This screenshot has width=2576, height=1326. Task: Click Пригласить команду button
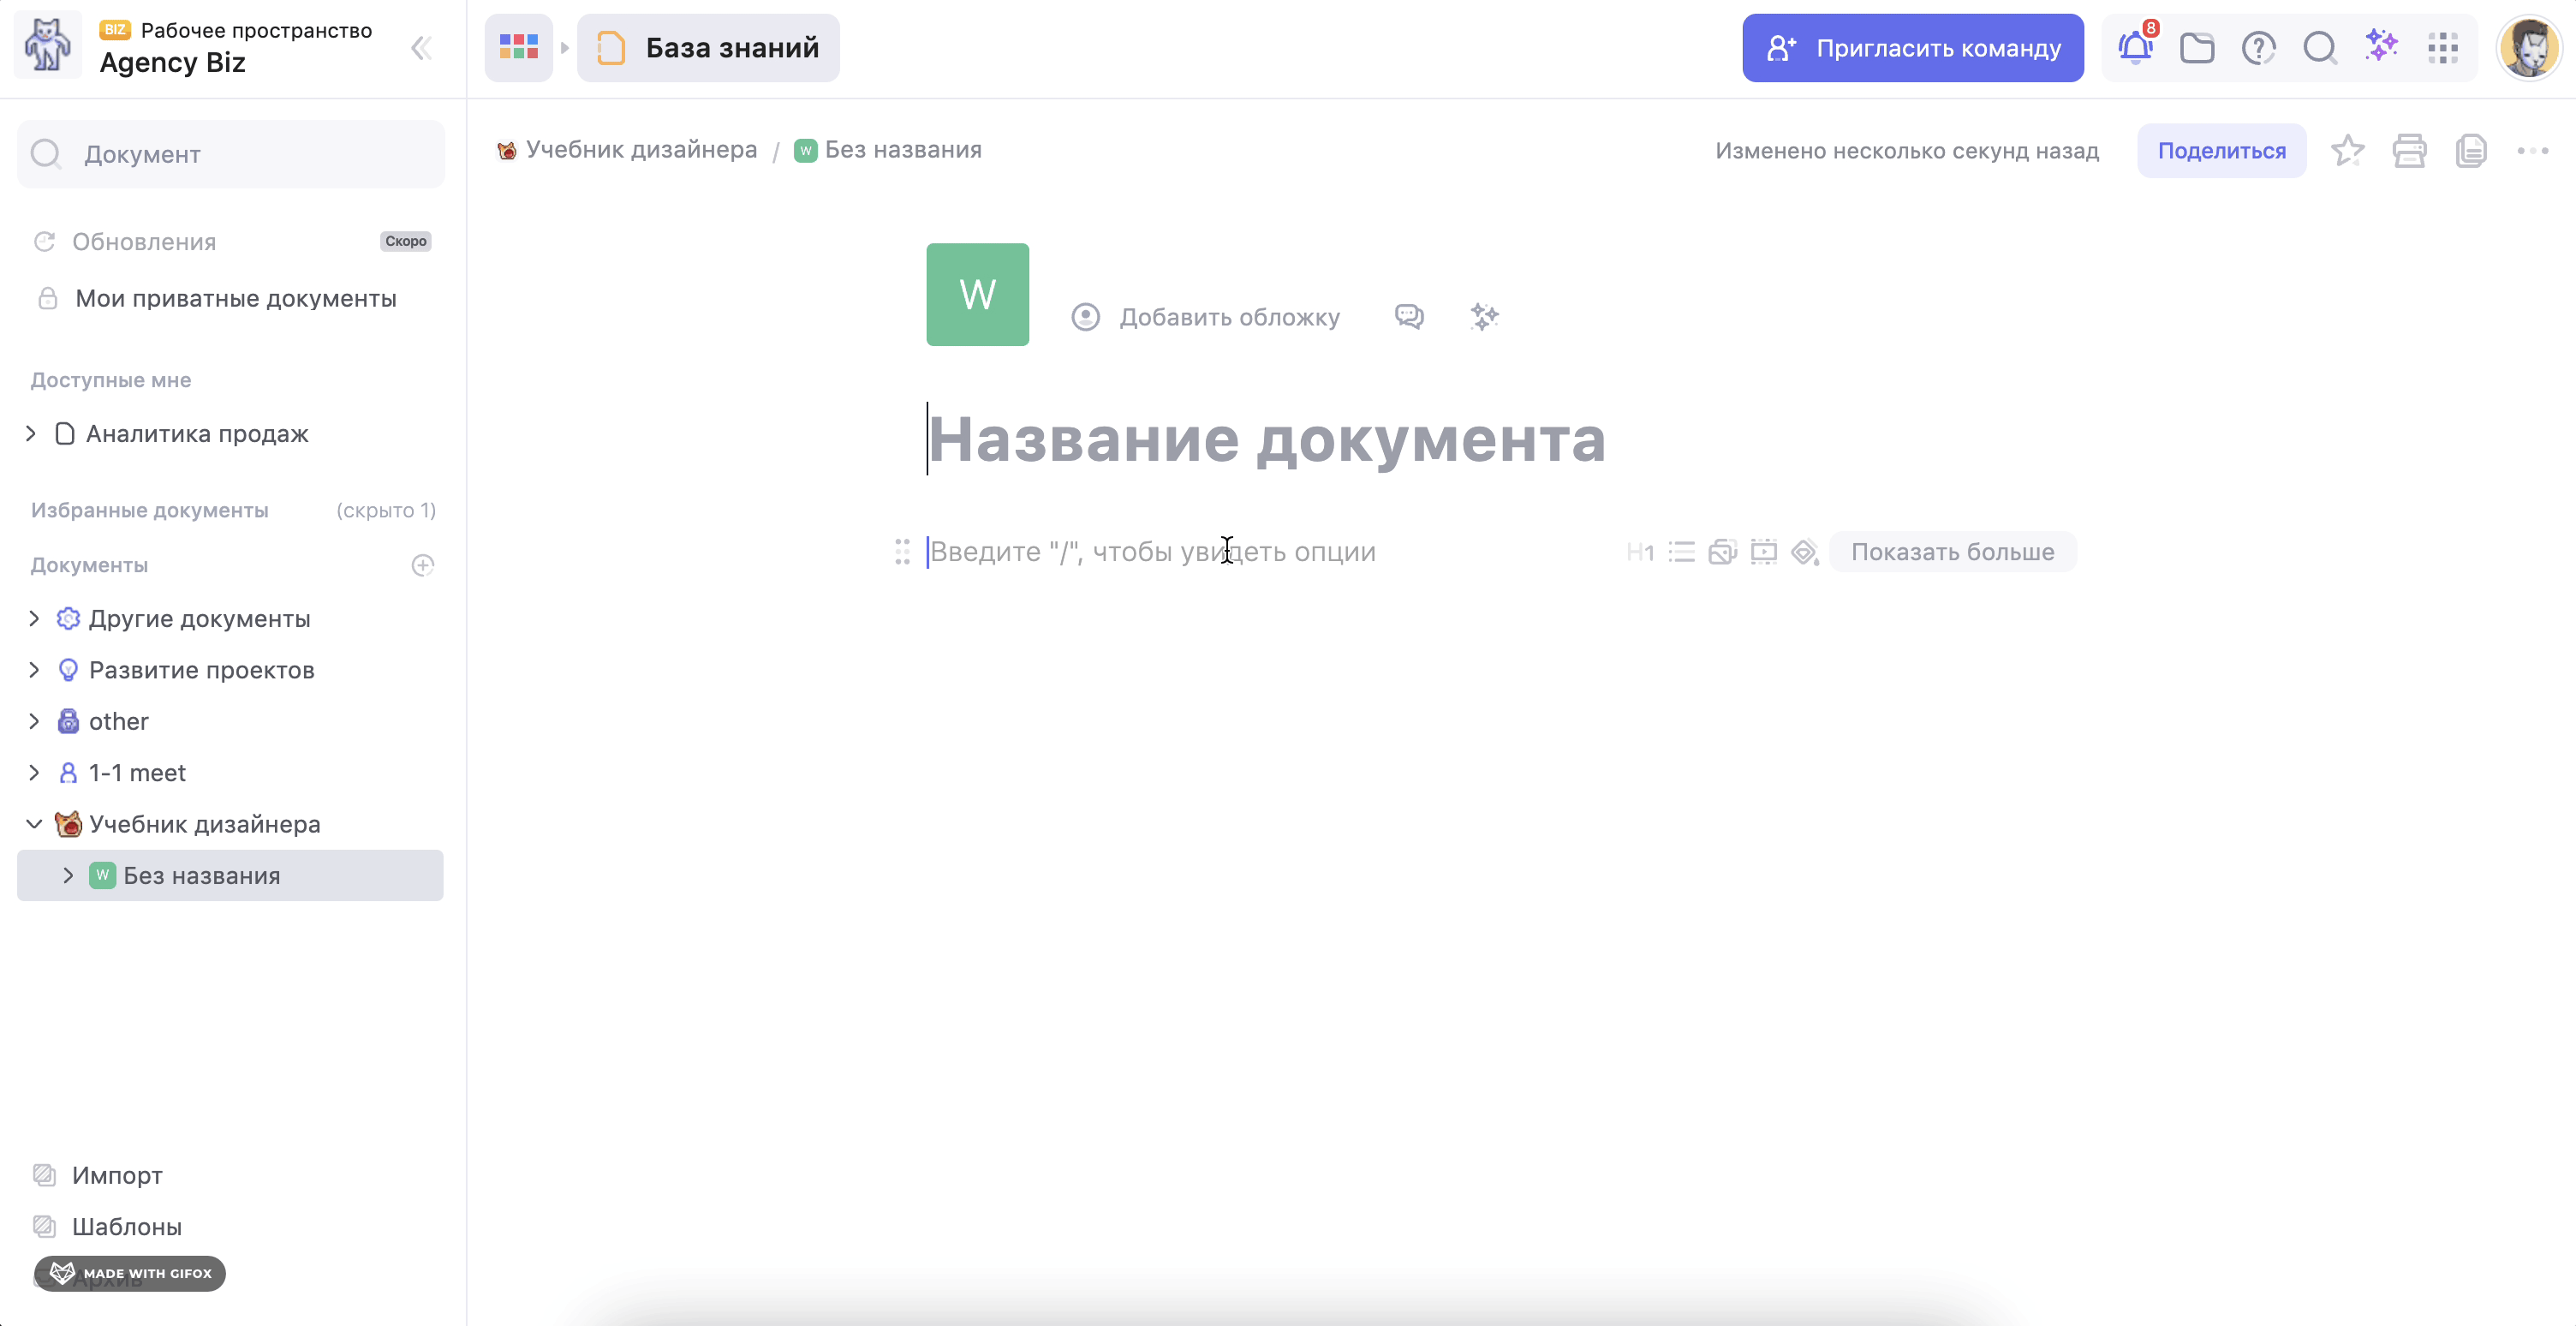pos(1912,48)
